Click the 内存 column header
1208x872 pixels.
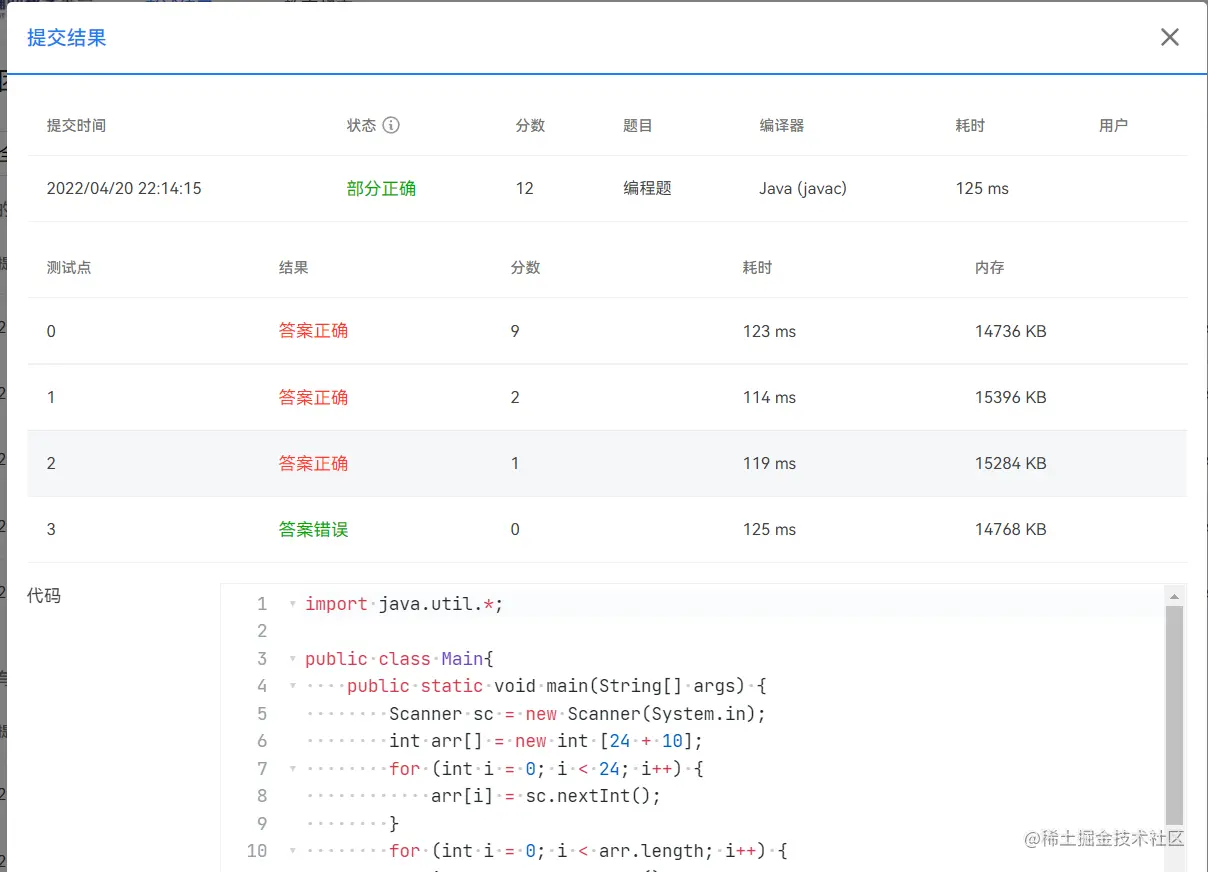(989, 267)
